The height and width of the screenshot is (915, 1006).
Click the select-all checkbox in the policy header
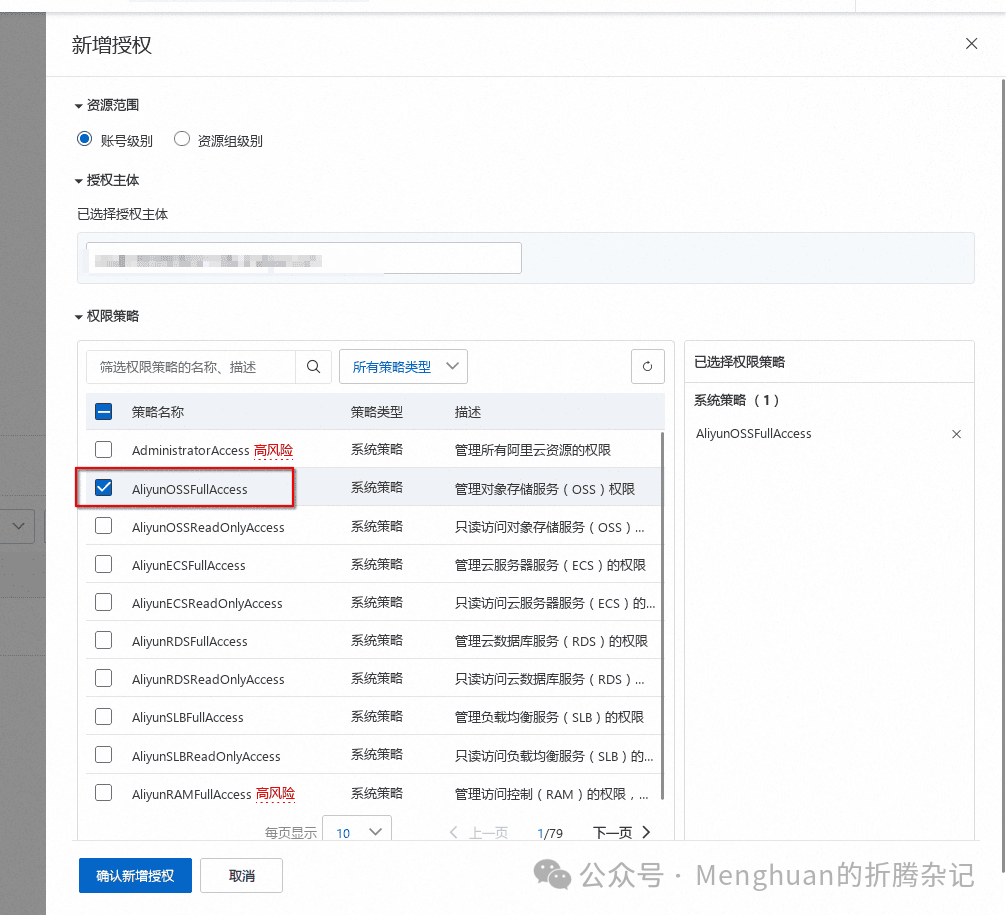pos(103,410)
